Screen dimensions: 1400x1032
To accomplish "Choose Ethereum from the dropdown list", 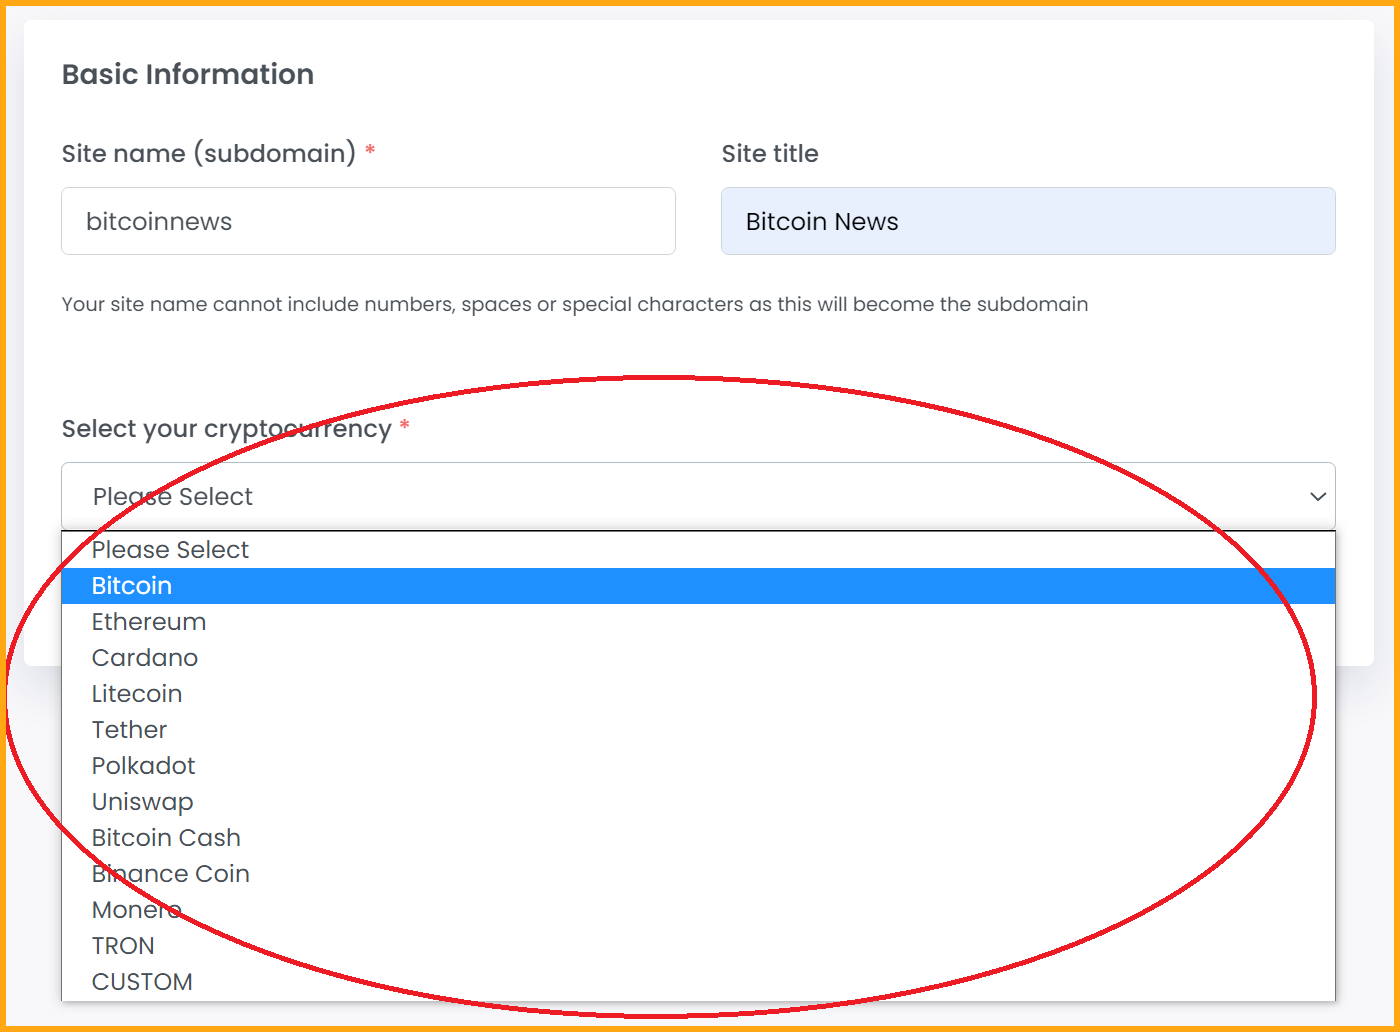I will tap(698, 622).
